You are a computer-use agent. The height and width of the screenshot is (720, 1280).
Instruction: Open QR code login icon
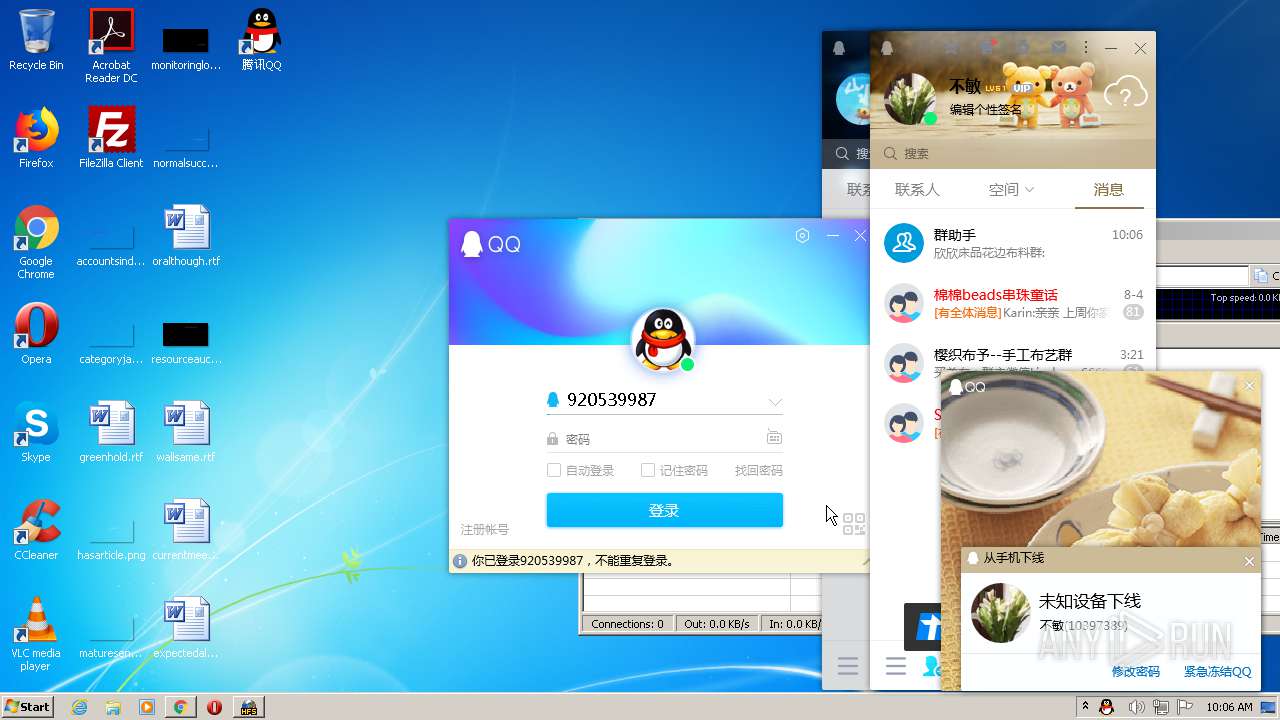854,524
